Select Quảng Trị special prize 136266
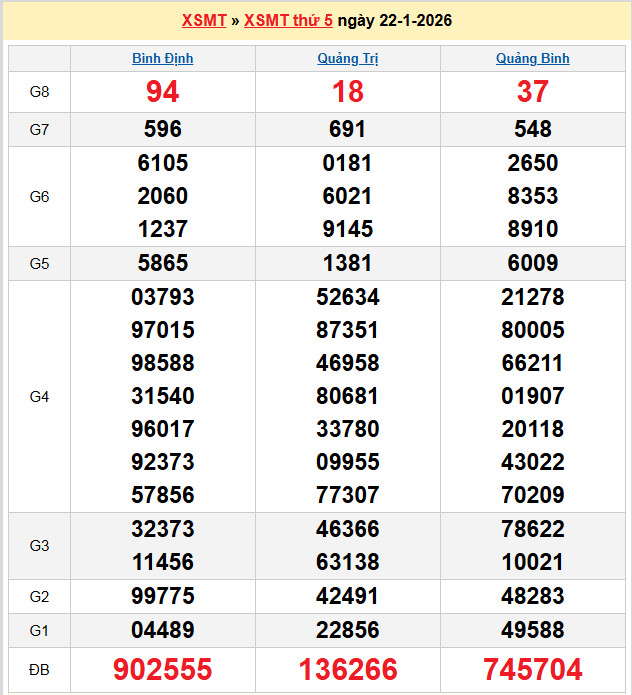The image size is (632, 695). pyautogui.click(x=348, y=669)
